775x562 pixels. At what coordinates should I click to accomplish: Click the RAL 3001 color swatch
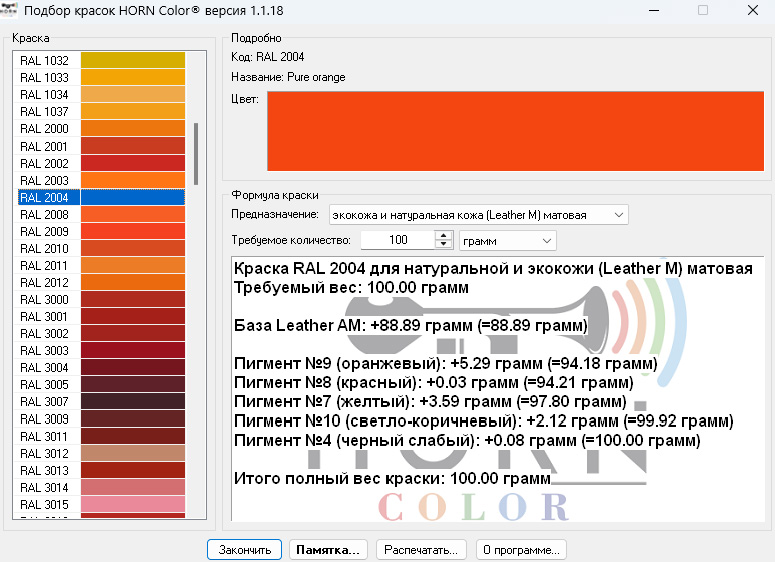[x=133, y=316]
